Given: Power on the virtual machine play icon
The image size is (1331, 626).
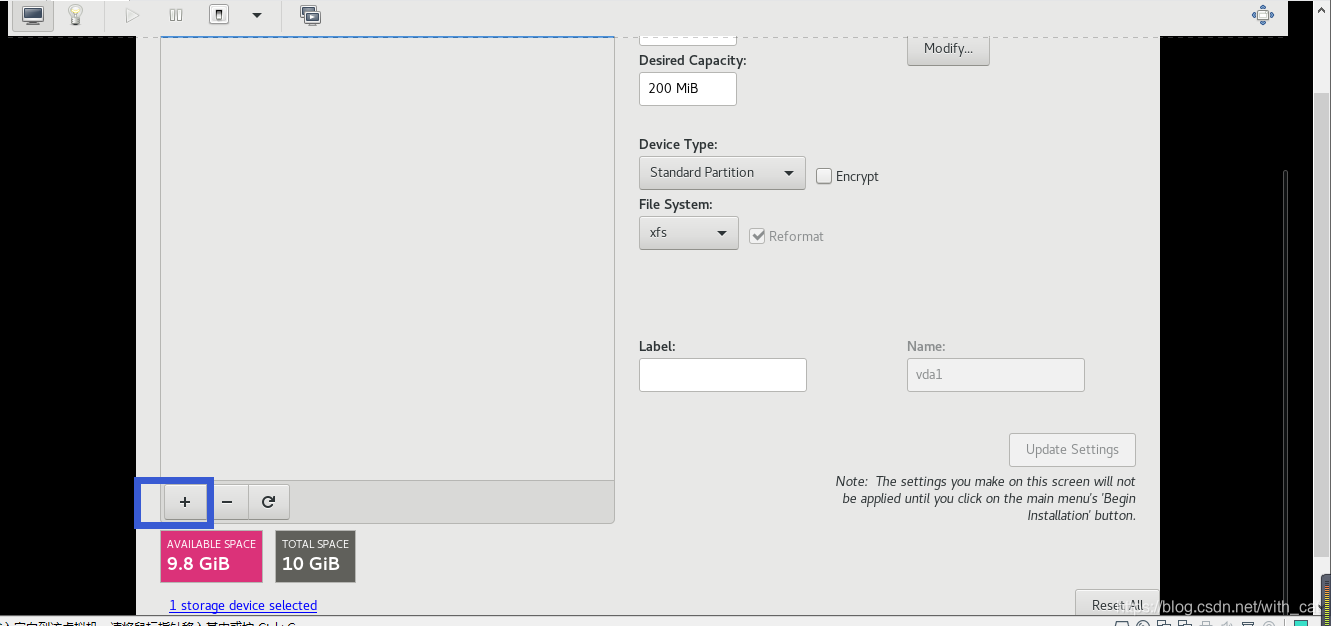Looking at the screenshot, I should pos(132,15).
